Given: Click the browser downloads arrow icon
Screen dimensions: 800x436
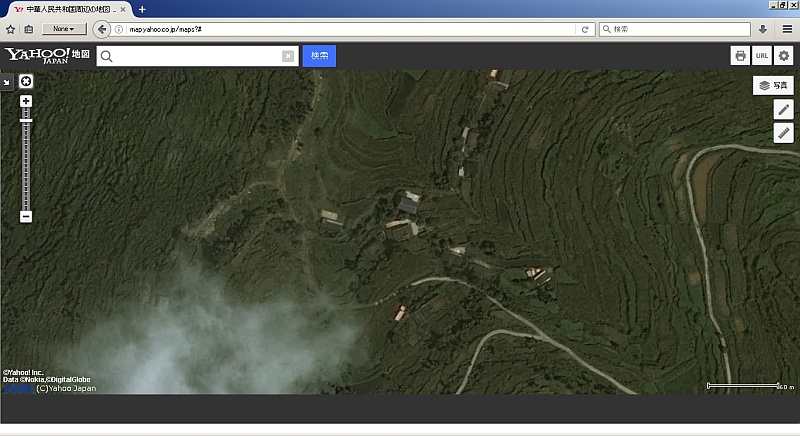Looking at the screenshot, I should [763, 29].
